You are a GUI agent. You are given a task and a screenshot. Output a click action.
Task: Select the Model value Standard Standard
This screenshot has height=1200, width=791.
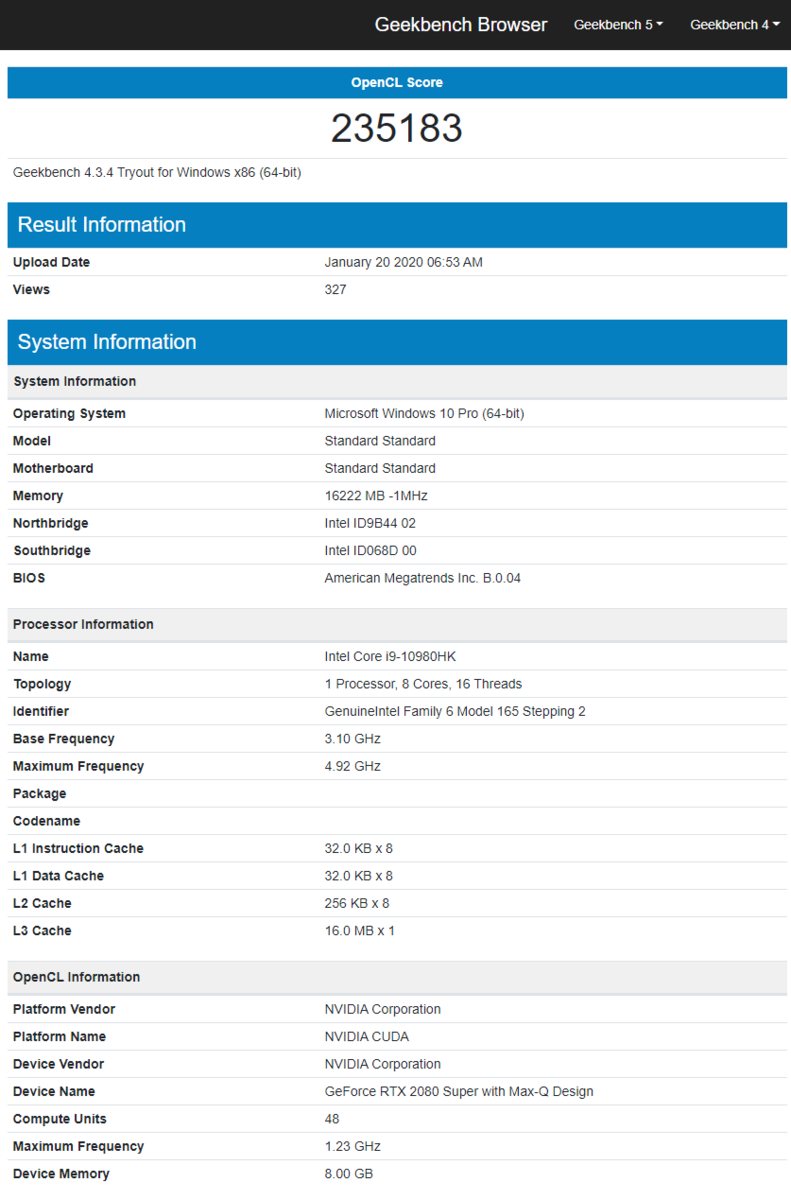tap(380, 441)
